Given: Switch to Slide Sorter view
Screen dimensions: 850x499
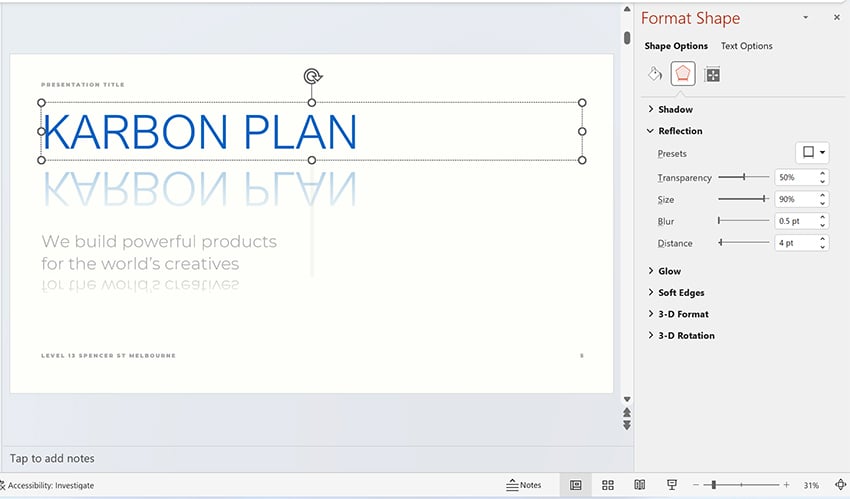Looking at the screenshot, I should click(x=607, y=485).
